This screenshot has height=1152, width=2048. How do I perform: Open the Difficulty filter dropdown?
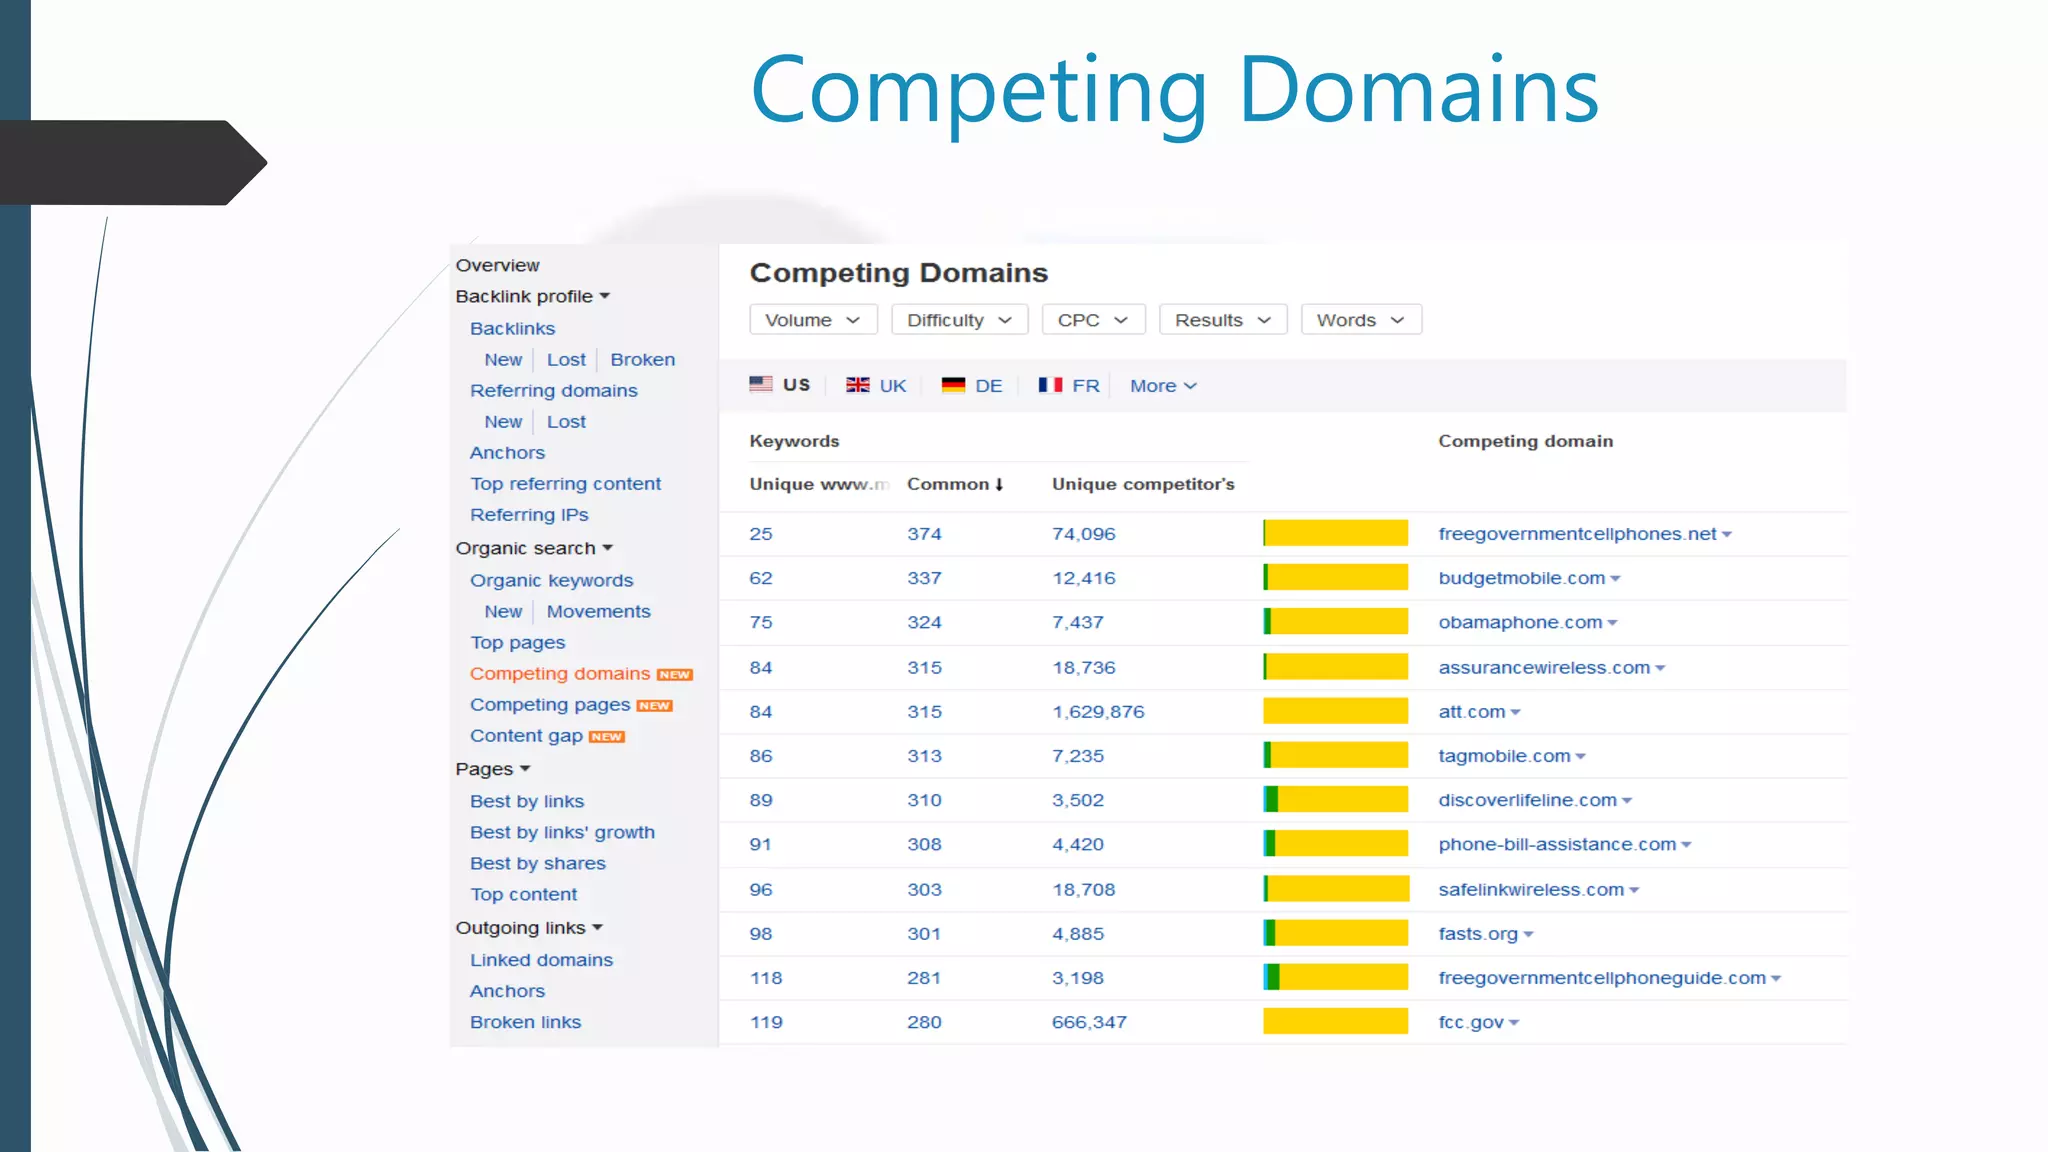(x=960, y=320)
